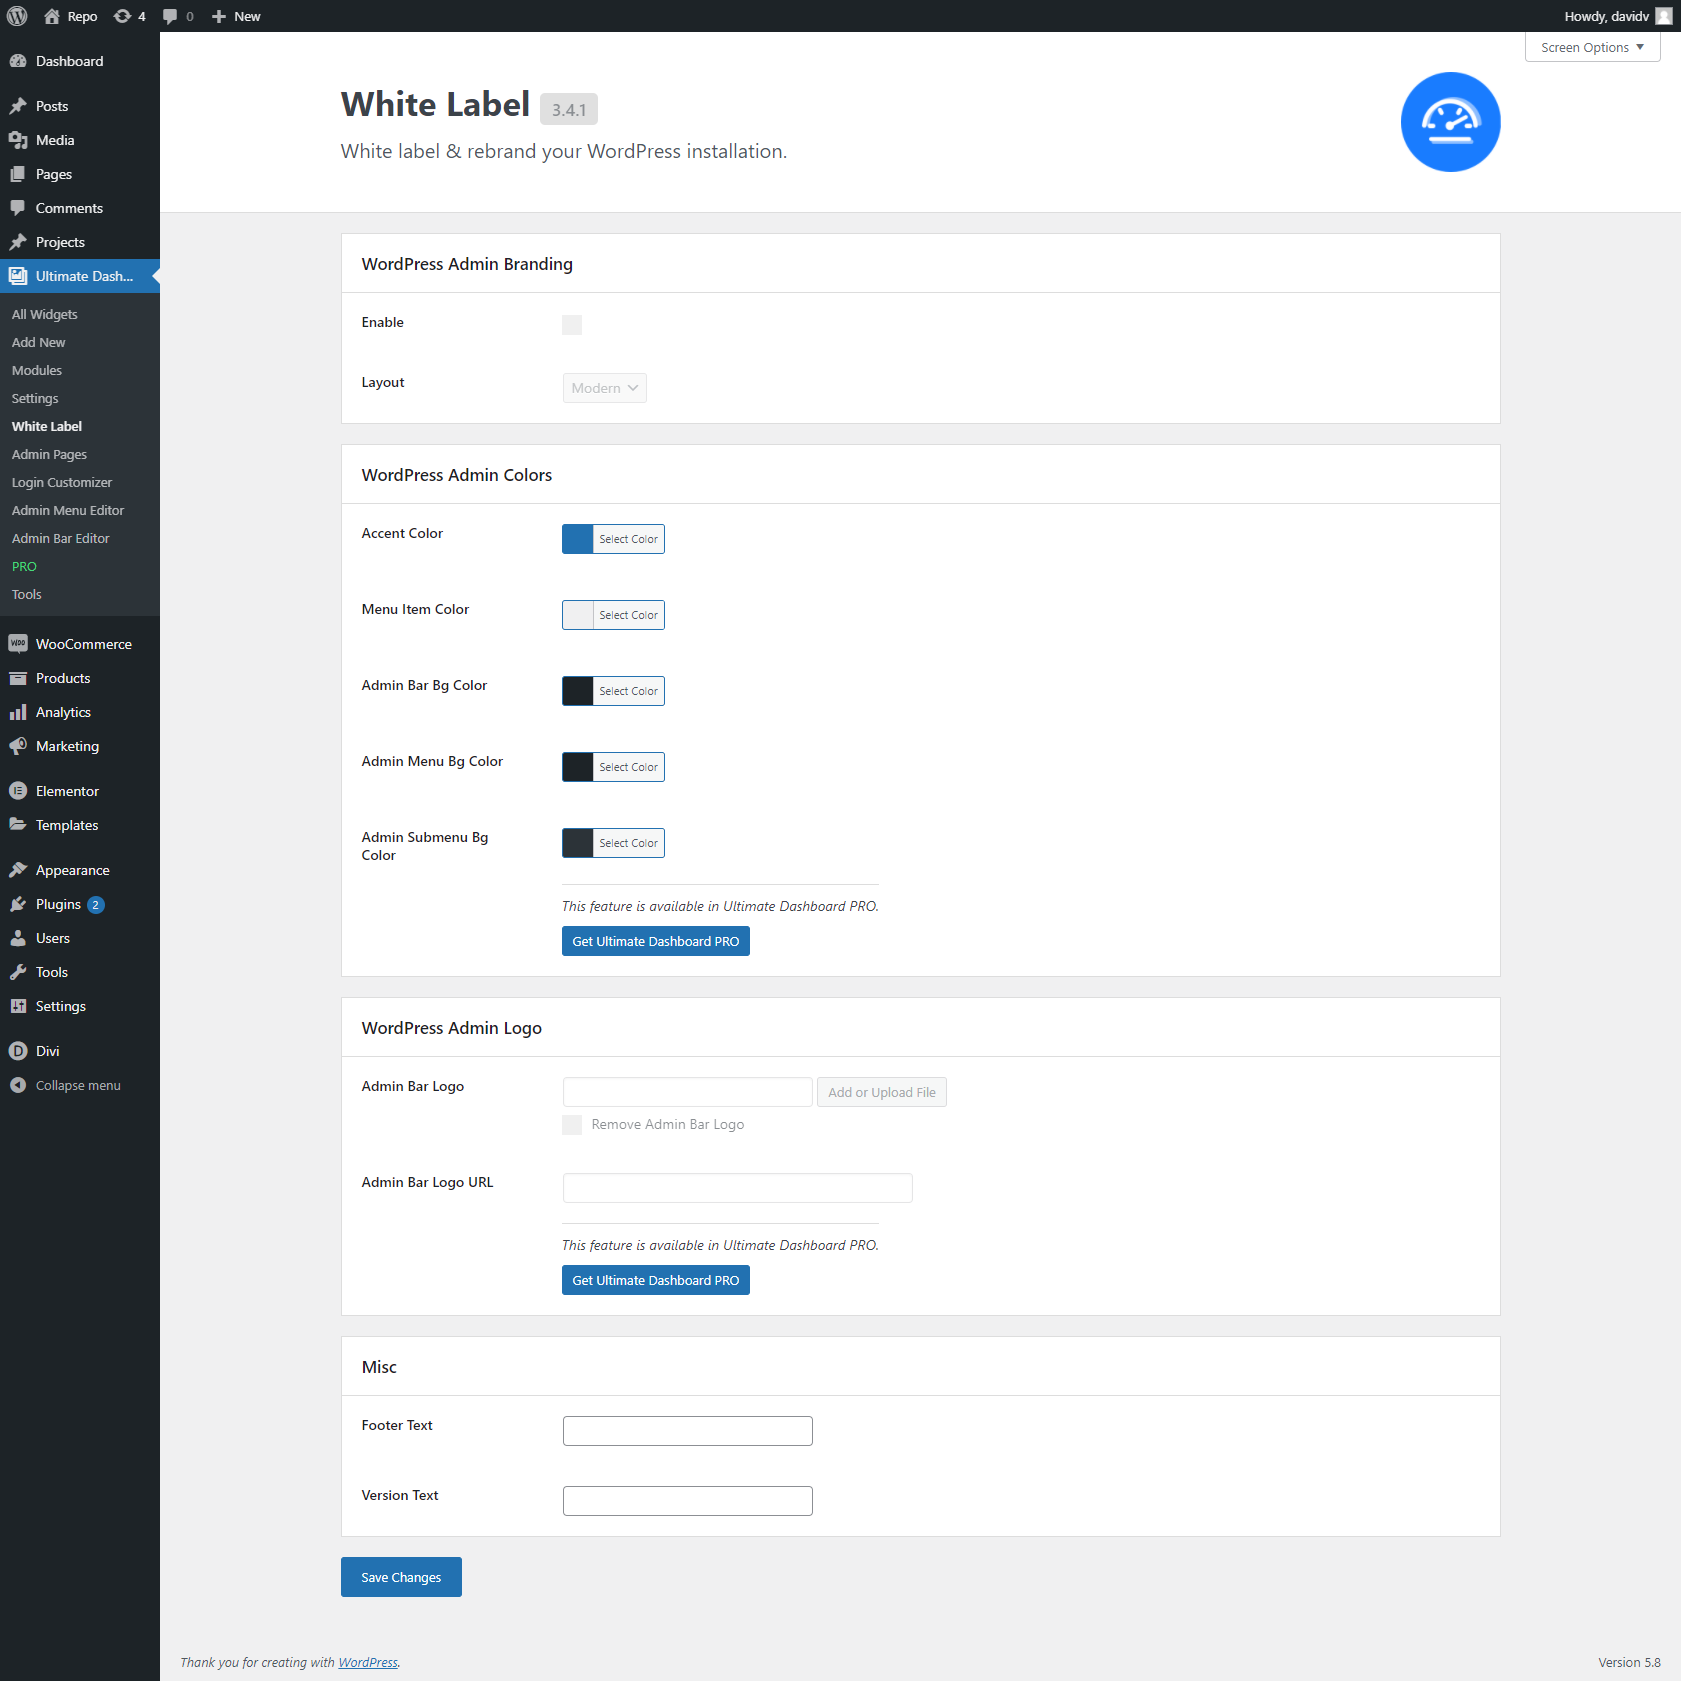Go to Modules submenu item

pos(37,370)
